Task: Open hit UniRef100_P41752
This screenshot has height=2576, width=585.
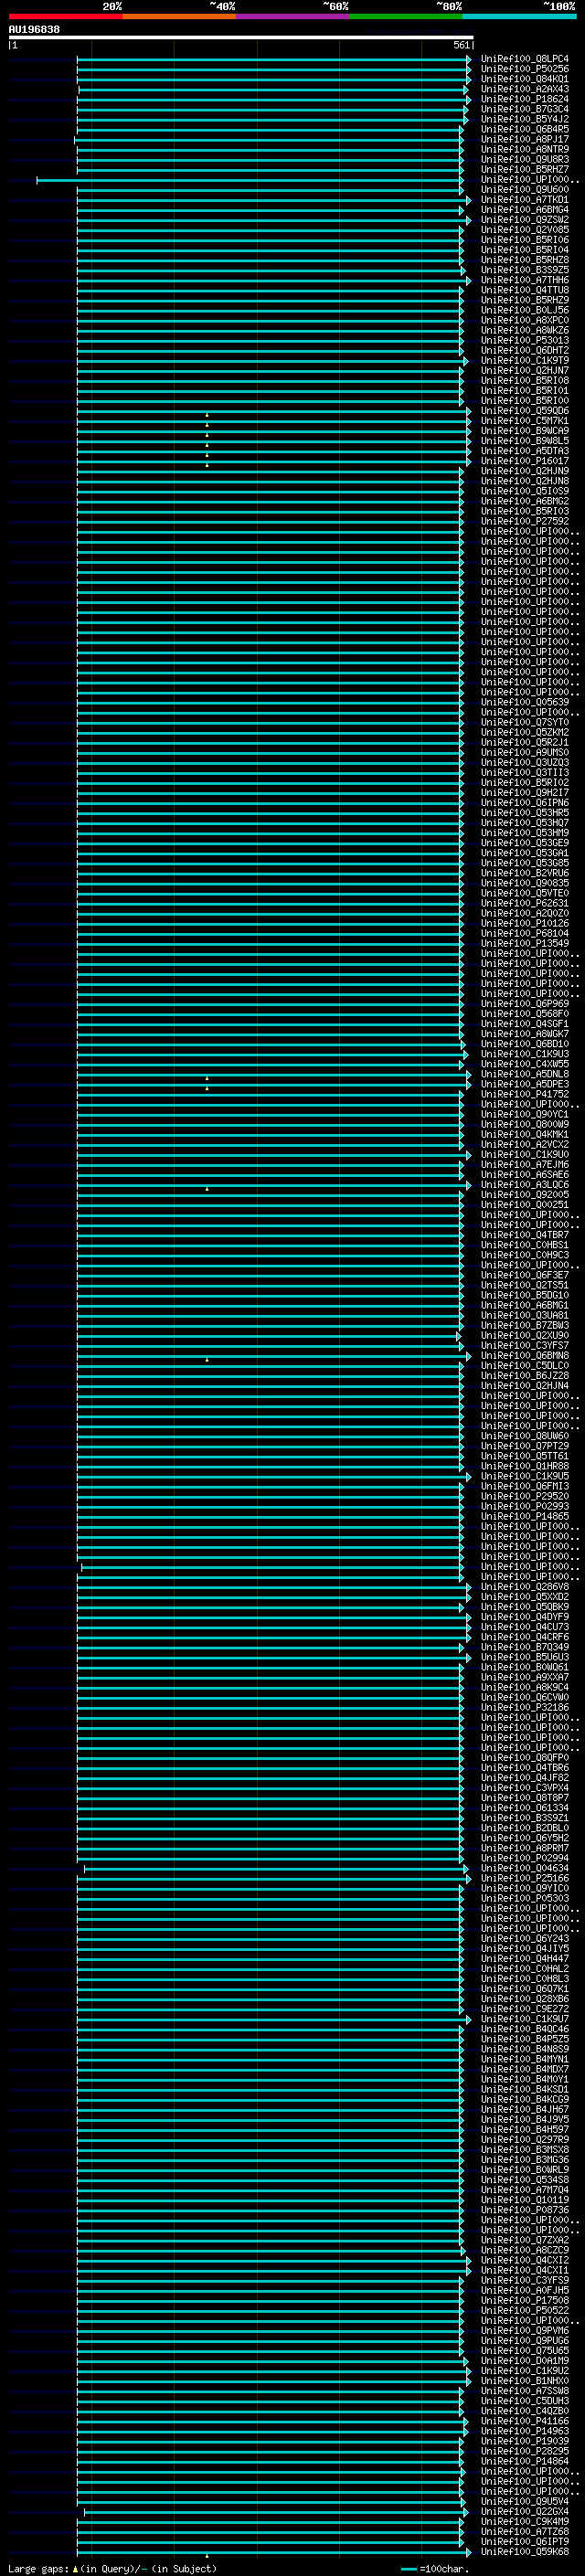Action: coord(525,1094)
